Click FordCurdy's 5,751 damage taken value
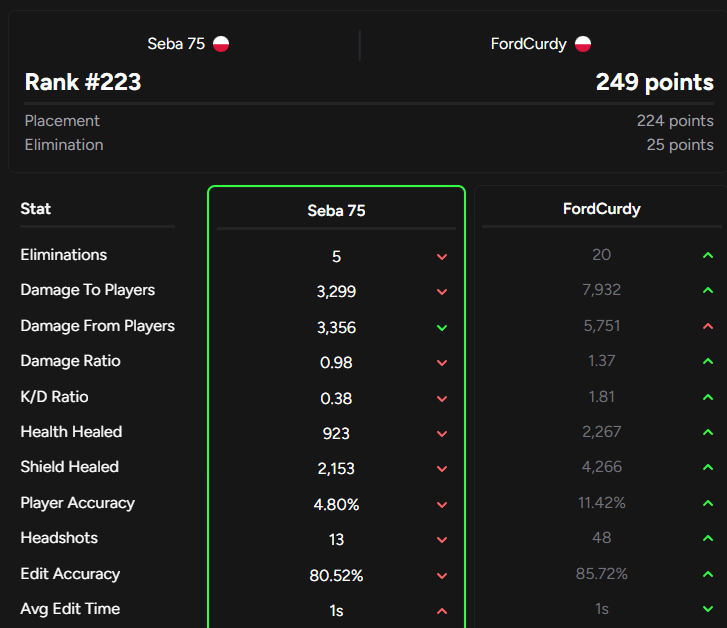 [x=601, y=326]
